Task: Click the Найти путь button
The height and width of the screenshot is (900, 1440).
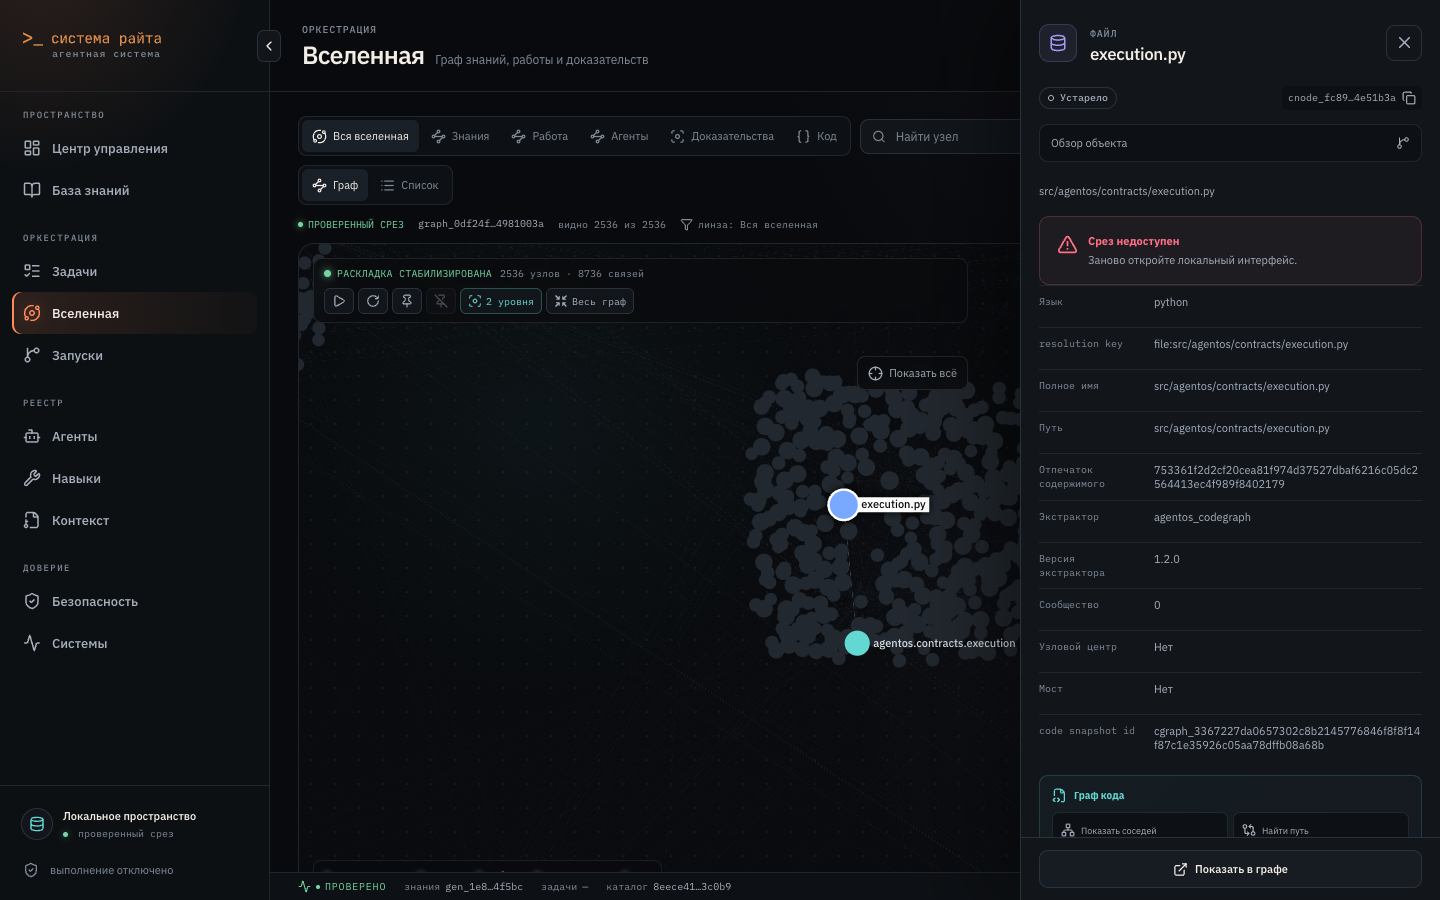Action: pyautogui.click(x=1321, y=830)
